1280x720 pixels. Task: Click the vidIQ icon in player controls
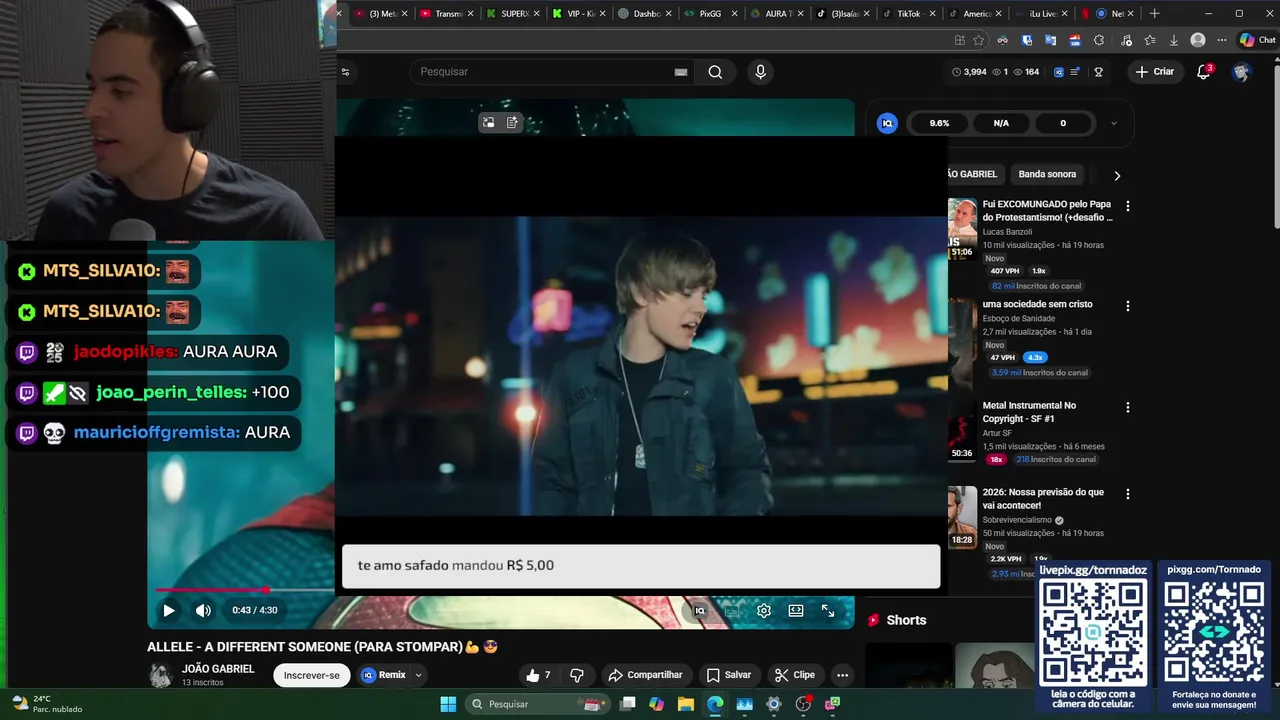700,610
